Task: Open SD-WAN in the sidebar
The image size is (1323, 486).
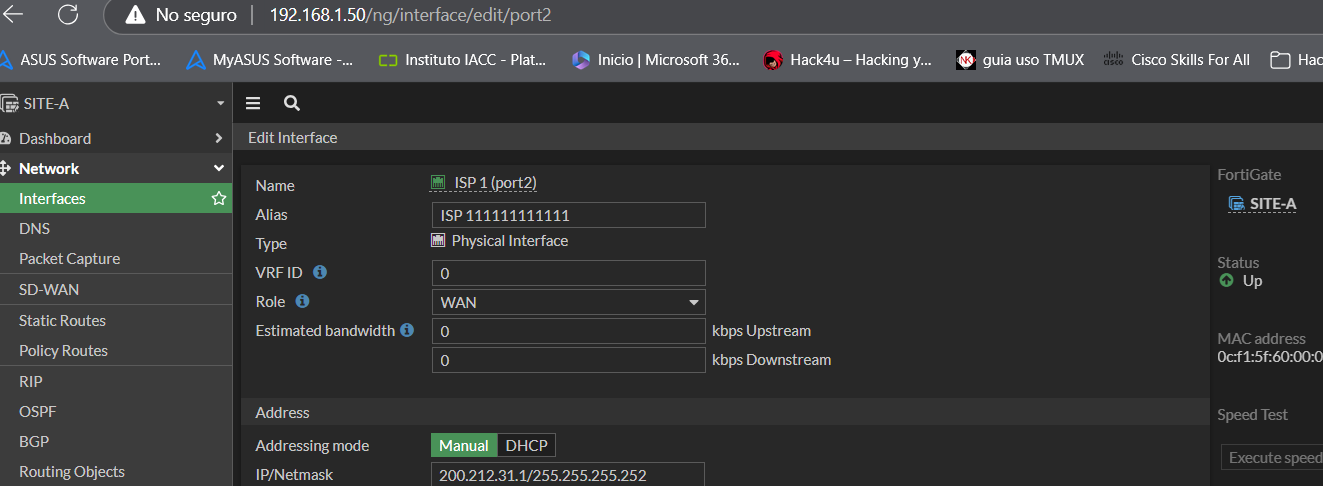Action: tap(49, 290)
